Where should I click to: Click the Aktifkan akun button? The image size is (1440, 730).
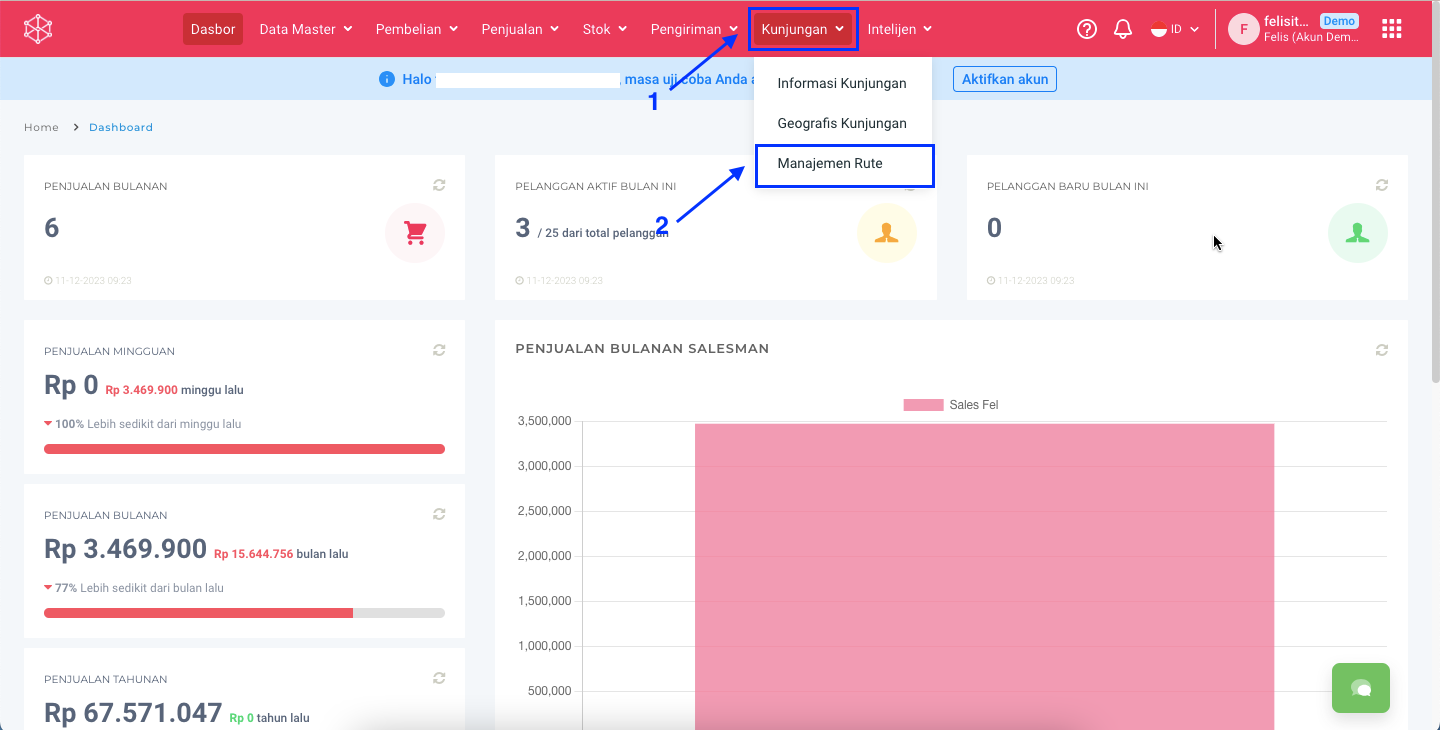1004,79
